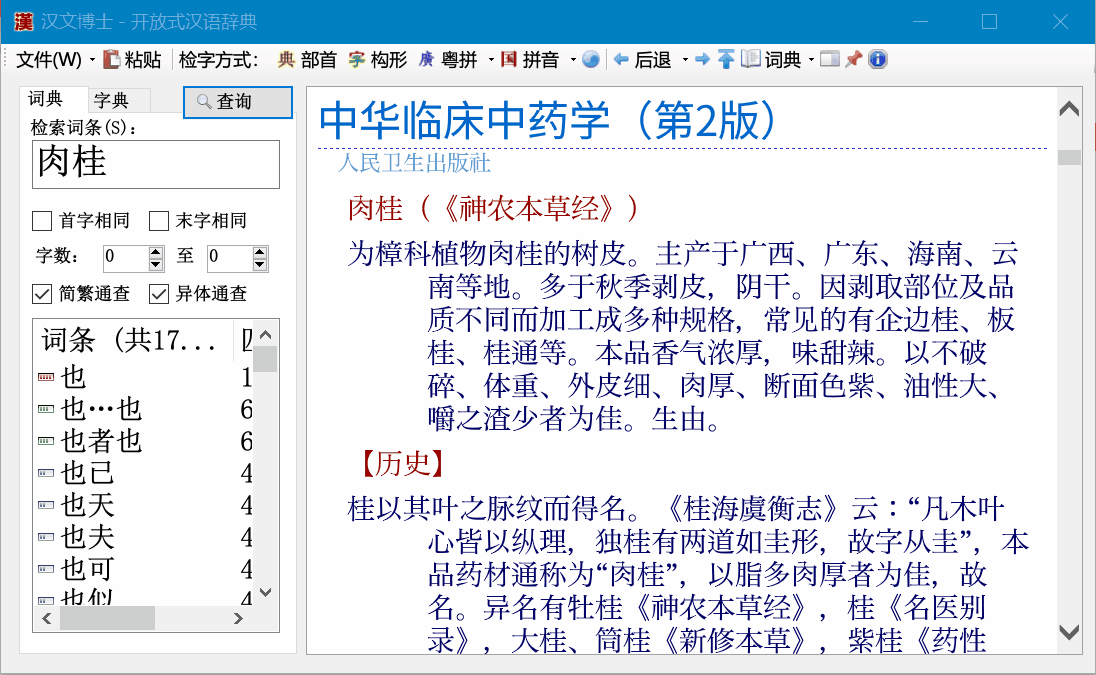The width and height of the screenshot is (1096, 675).
Task: Minimize the 汉文博士 window
Action: point(921,22)
